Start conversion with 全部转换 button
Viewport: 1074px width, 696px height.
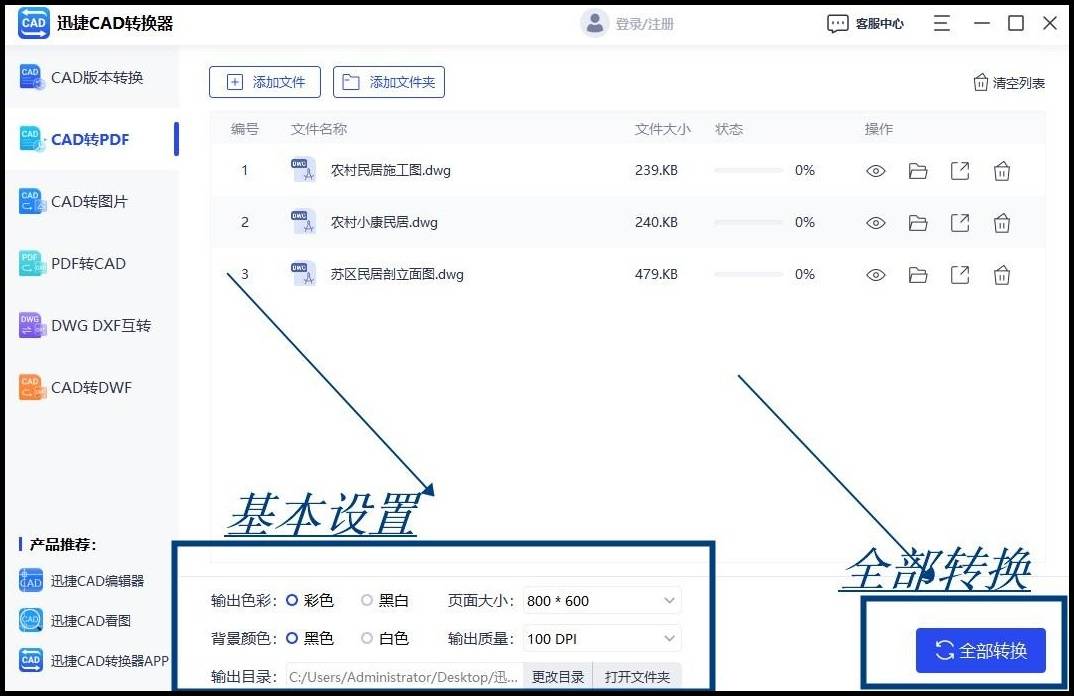point(980,649)
